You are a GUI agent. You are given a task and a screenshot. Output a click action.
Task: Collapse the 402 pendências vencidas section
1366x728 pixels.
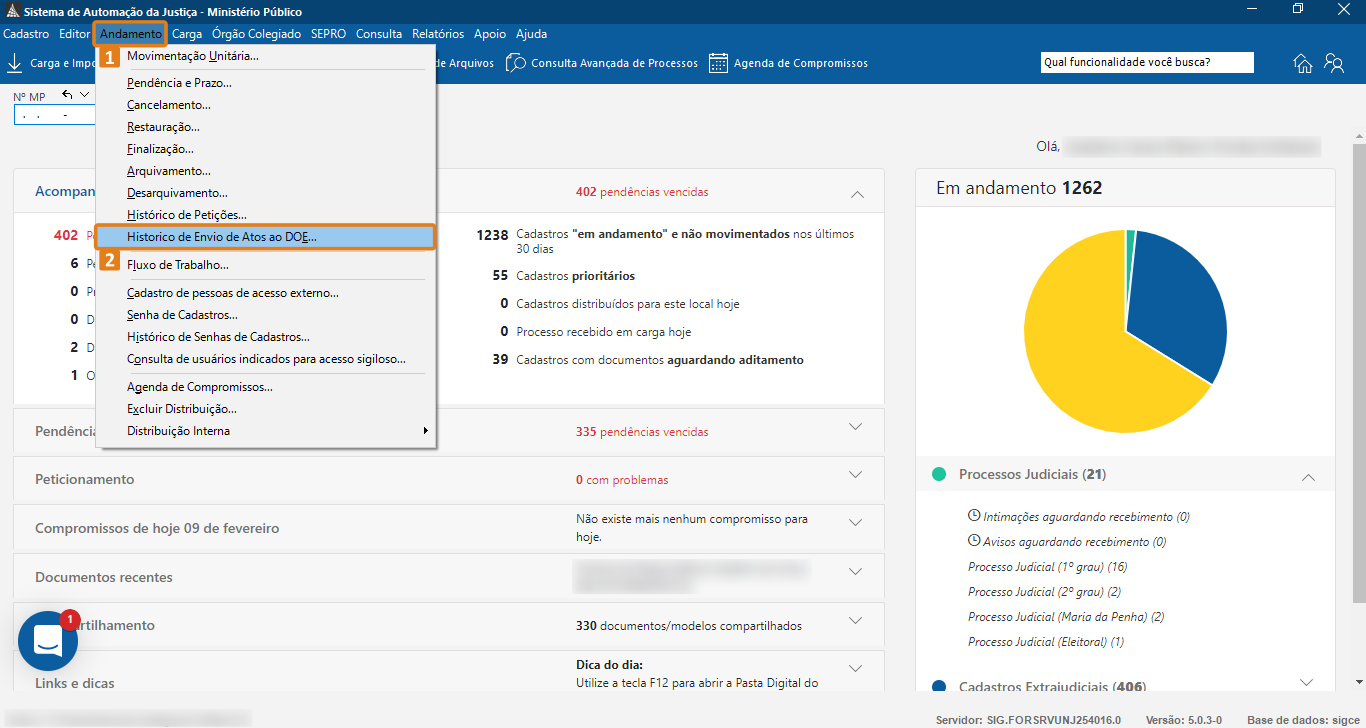pyautogui.click(x=855, y=191)
